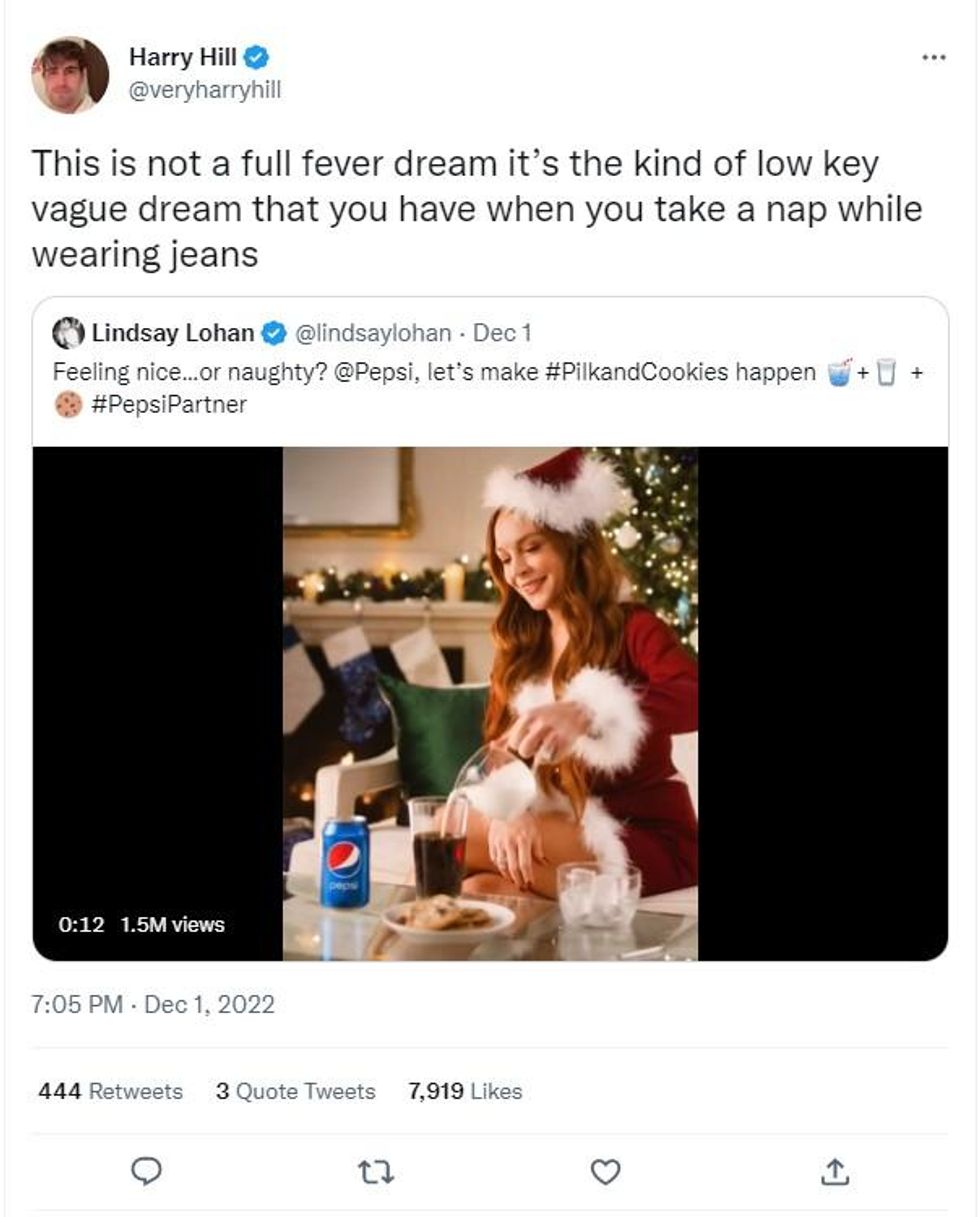980x1217 pixels.
Task: Click Lindsay Lohan's small avatar icon
Action: point(68,332)
